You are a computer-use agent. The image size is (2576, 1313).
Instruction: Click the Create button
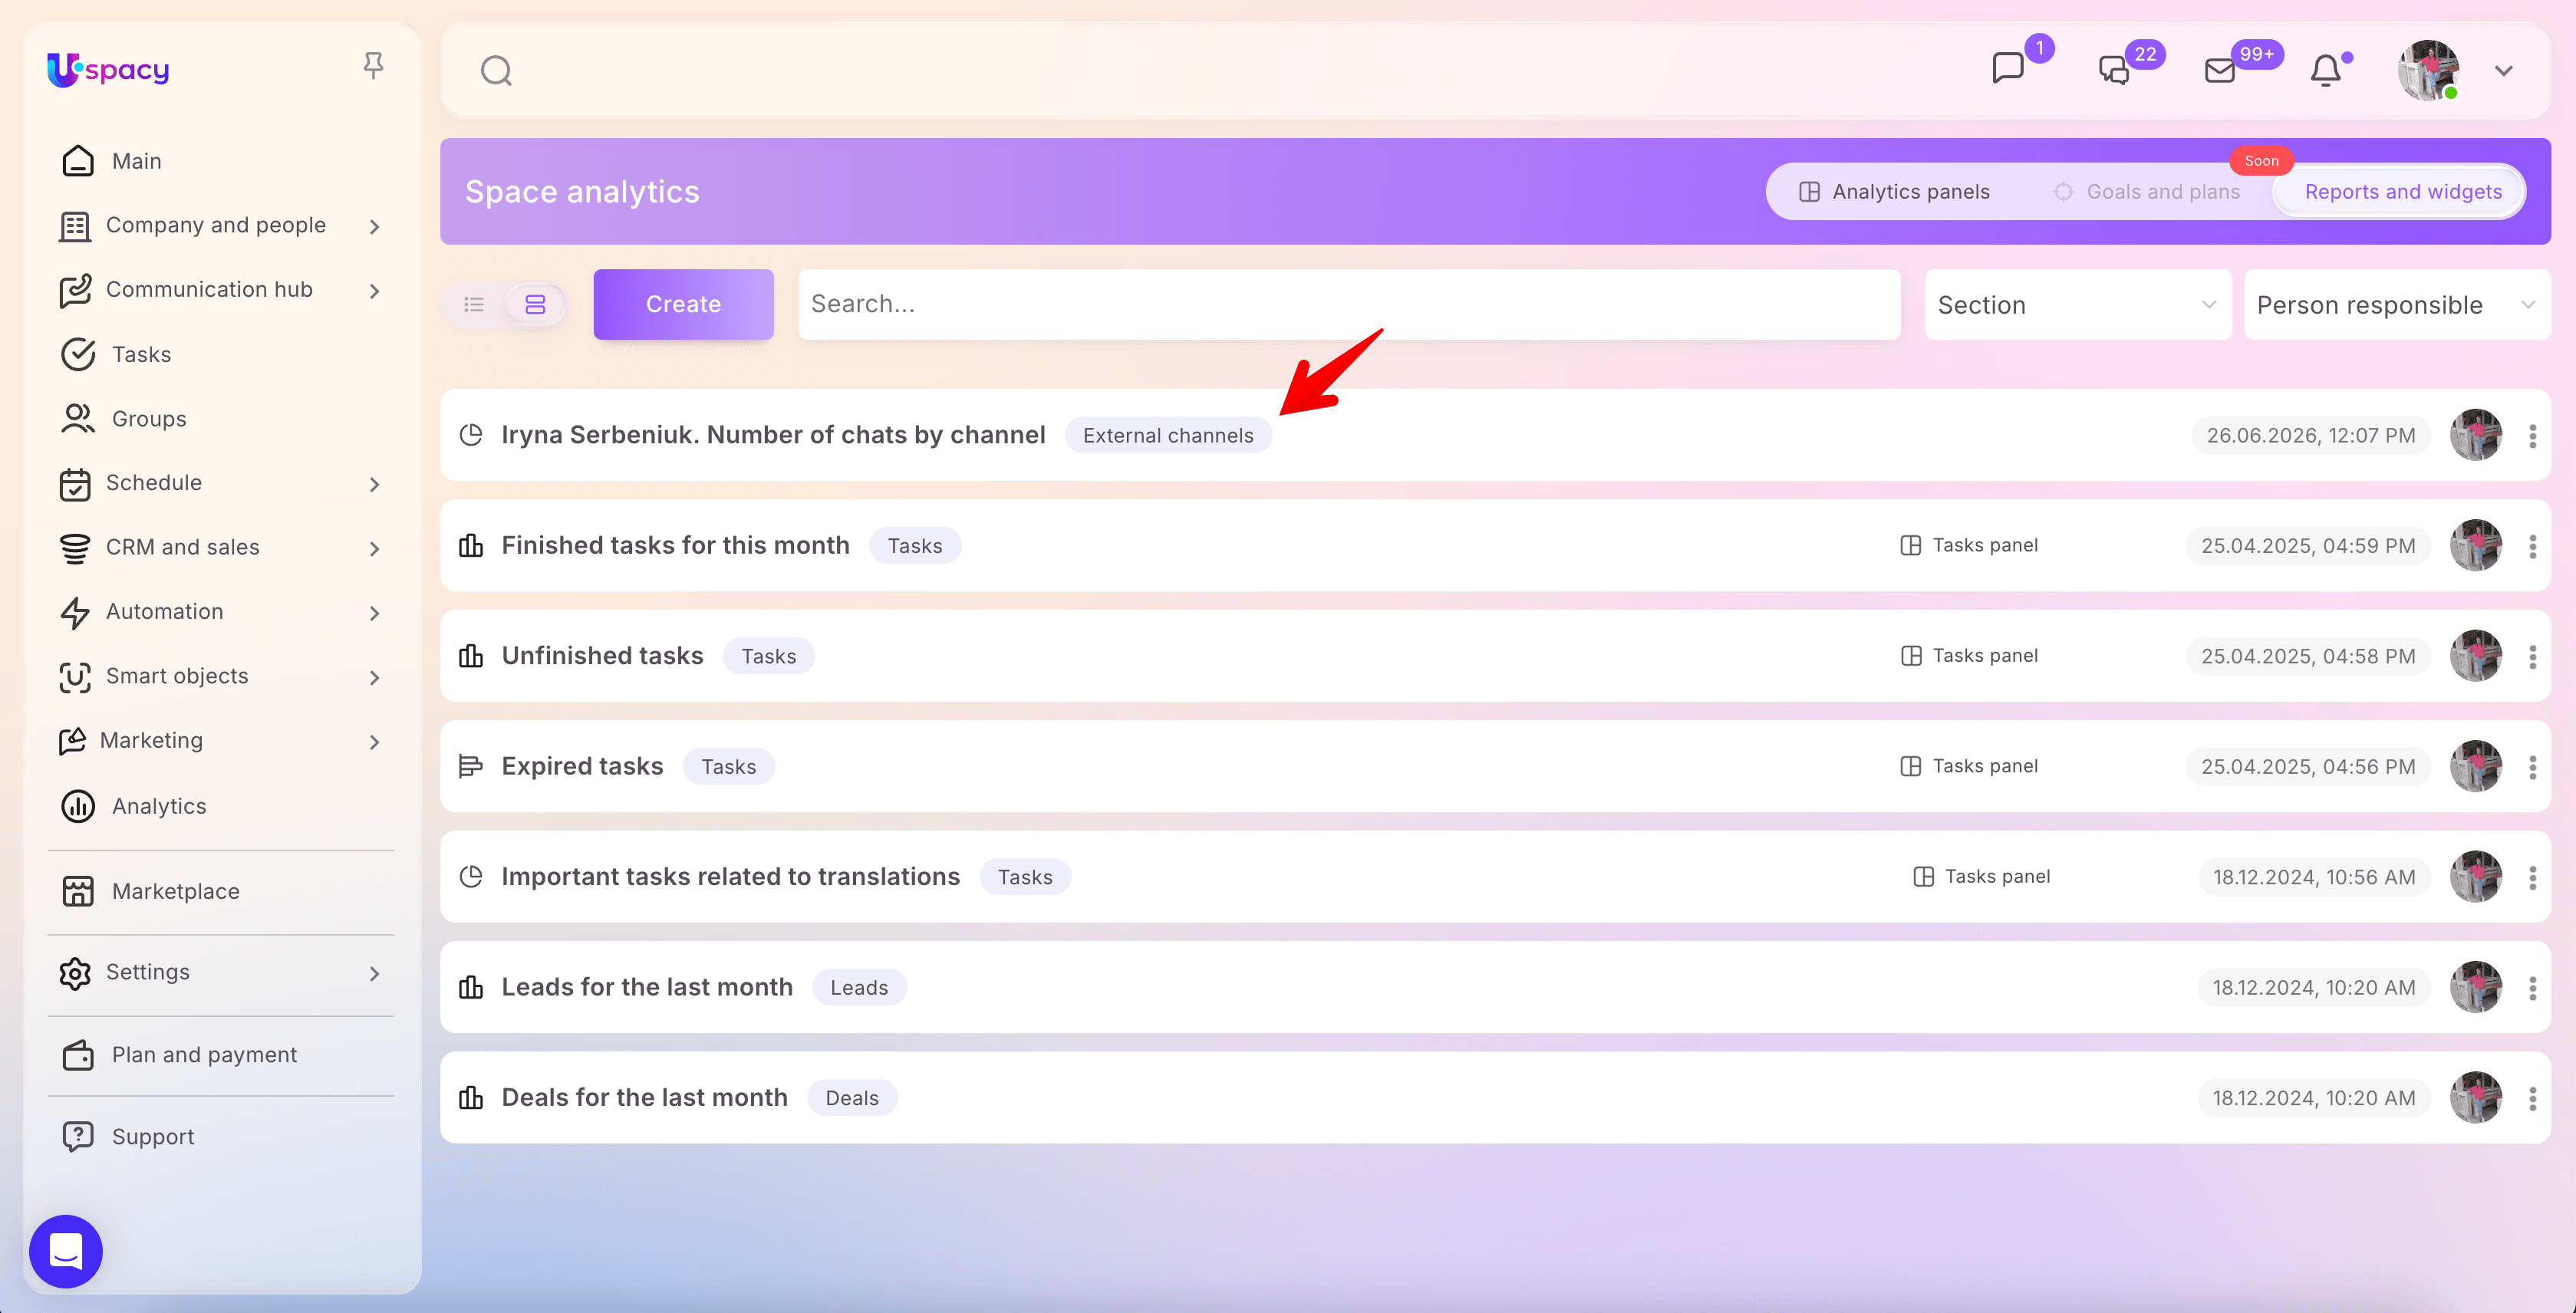tap(683, 304)
